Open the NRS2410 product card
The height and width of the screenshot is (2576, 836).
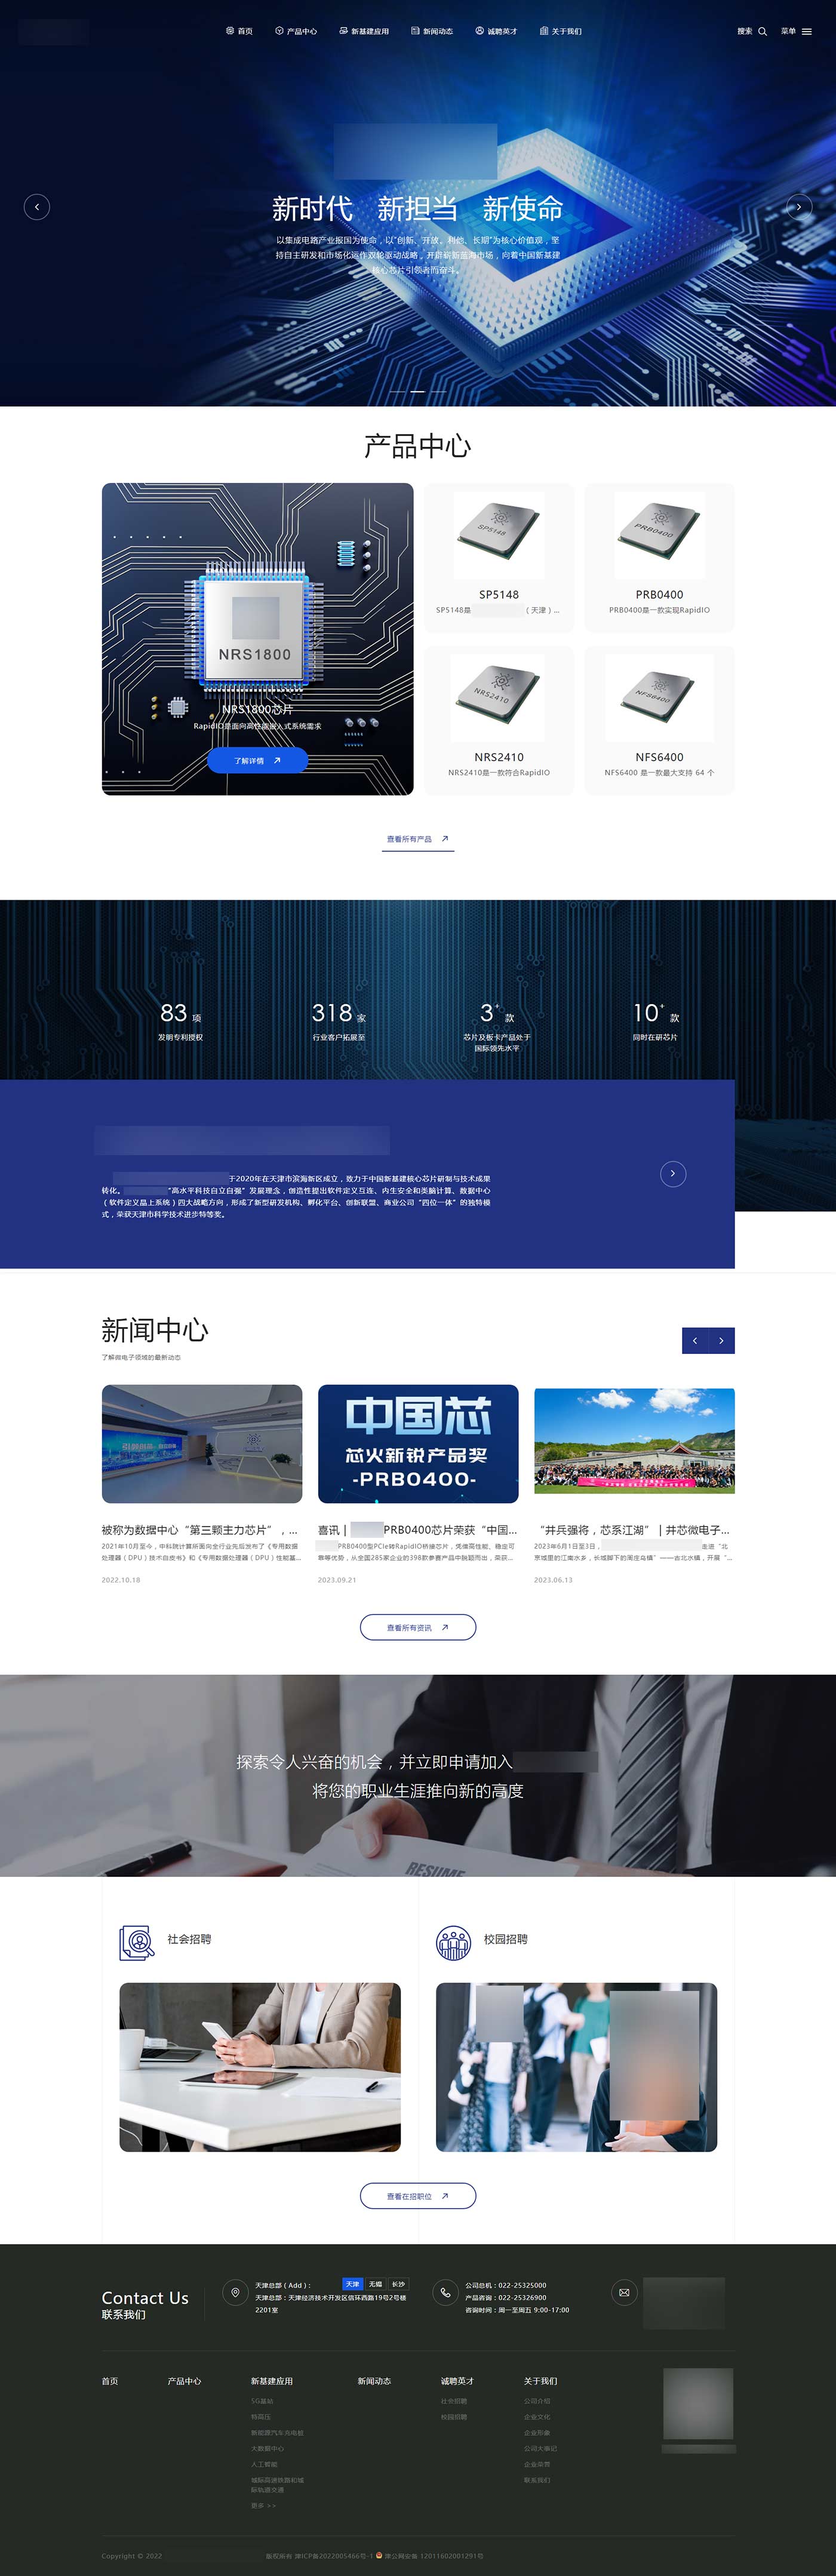click(x=499, y=720)
